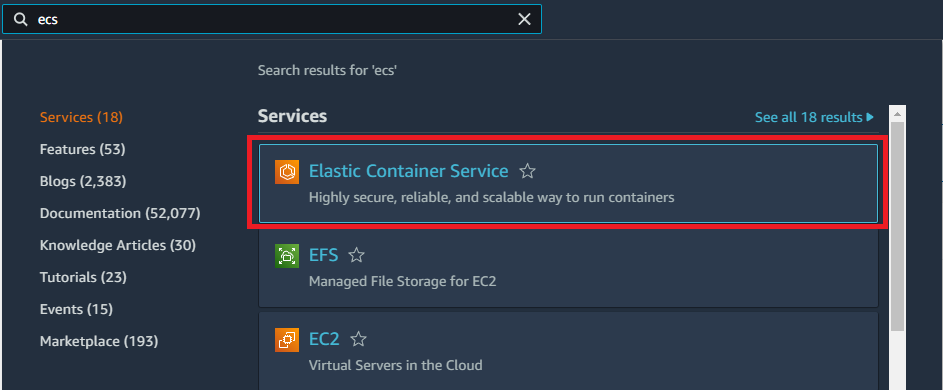Viewport: 943px width, 390px height.
Task: Open the Marketplace (193) category
Action: pyautogui.click(x=99, y=341)
